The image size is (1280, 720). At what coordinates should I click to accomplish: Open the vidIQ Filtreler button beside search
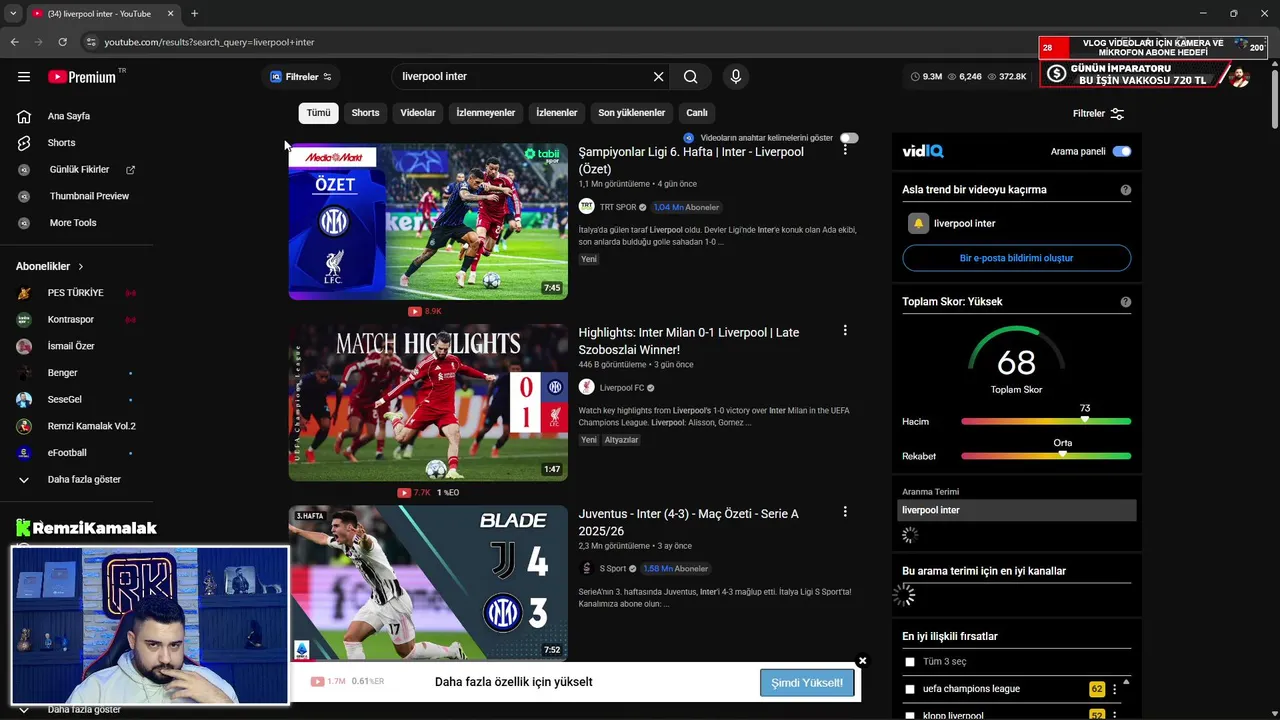coord(300,77)
